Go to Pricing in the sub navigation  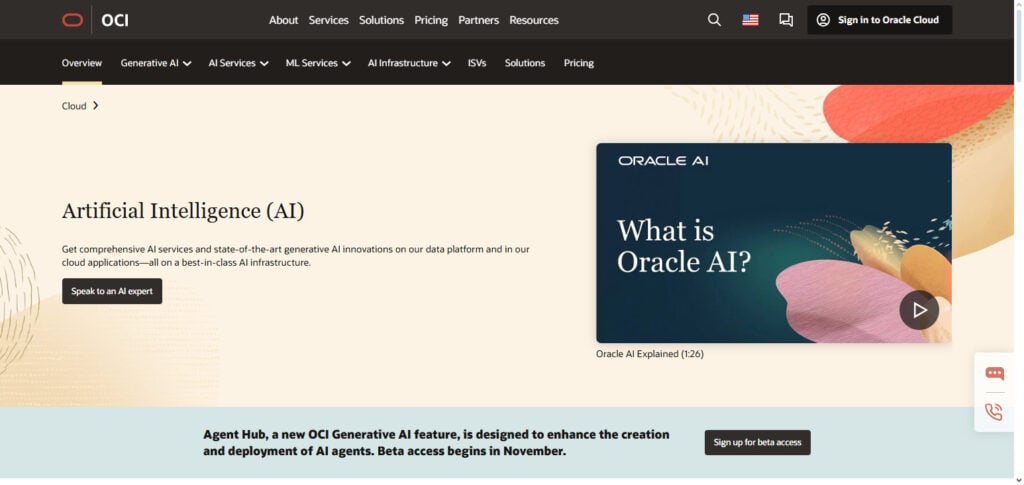(579, 63)
